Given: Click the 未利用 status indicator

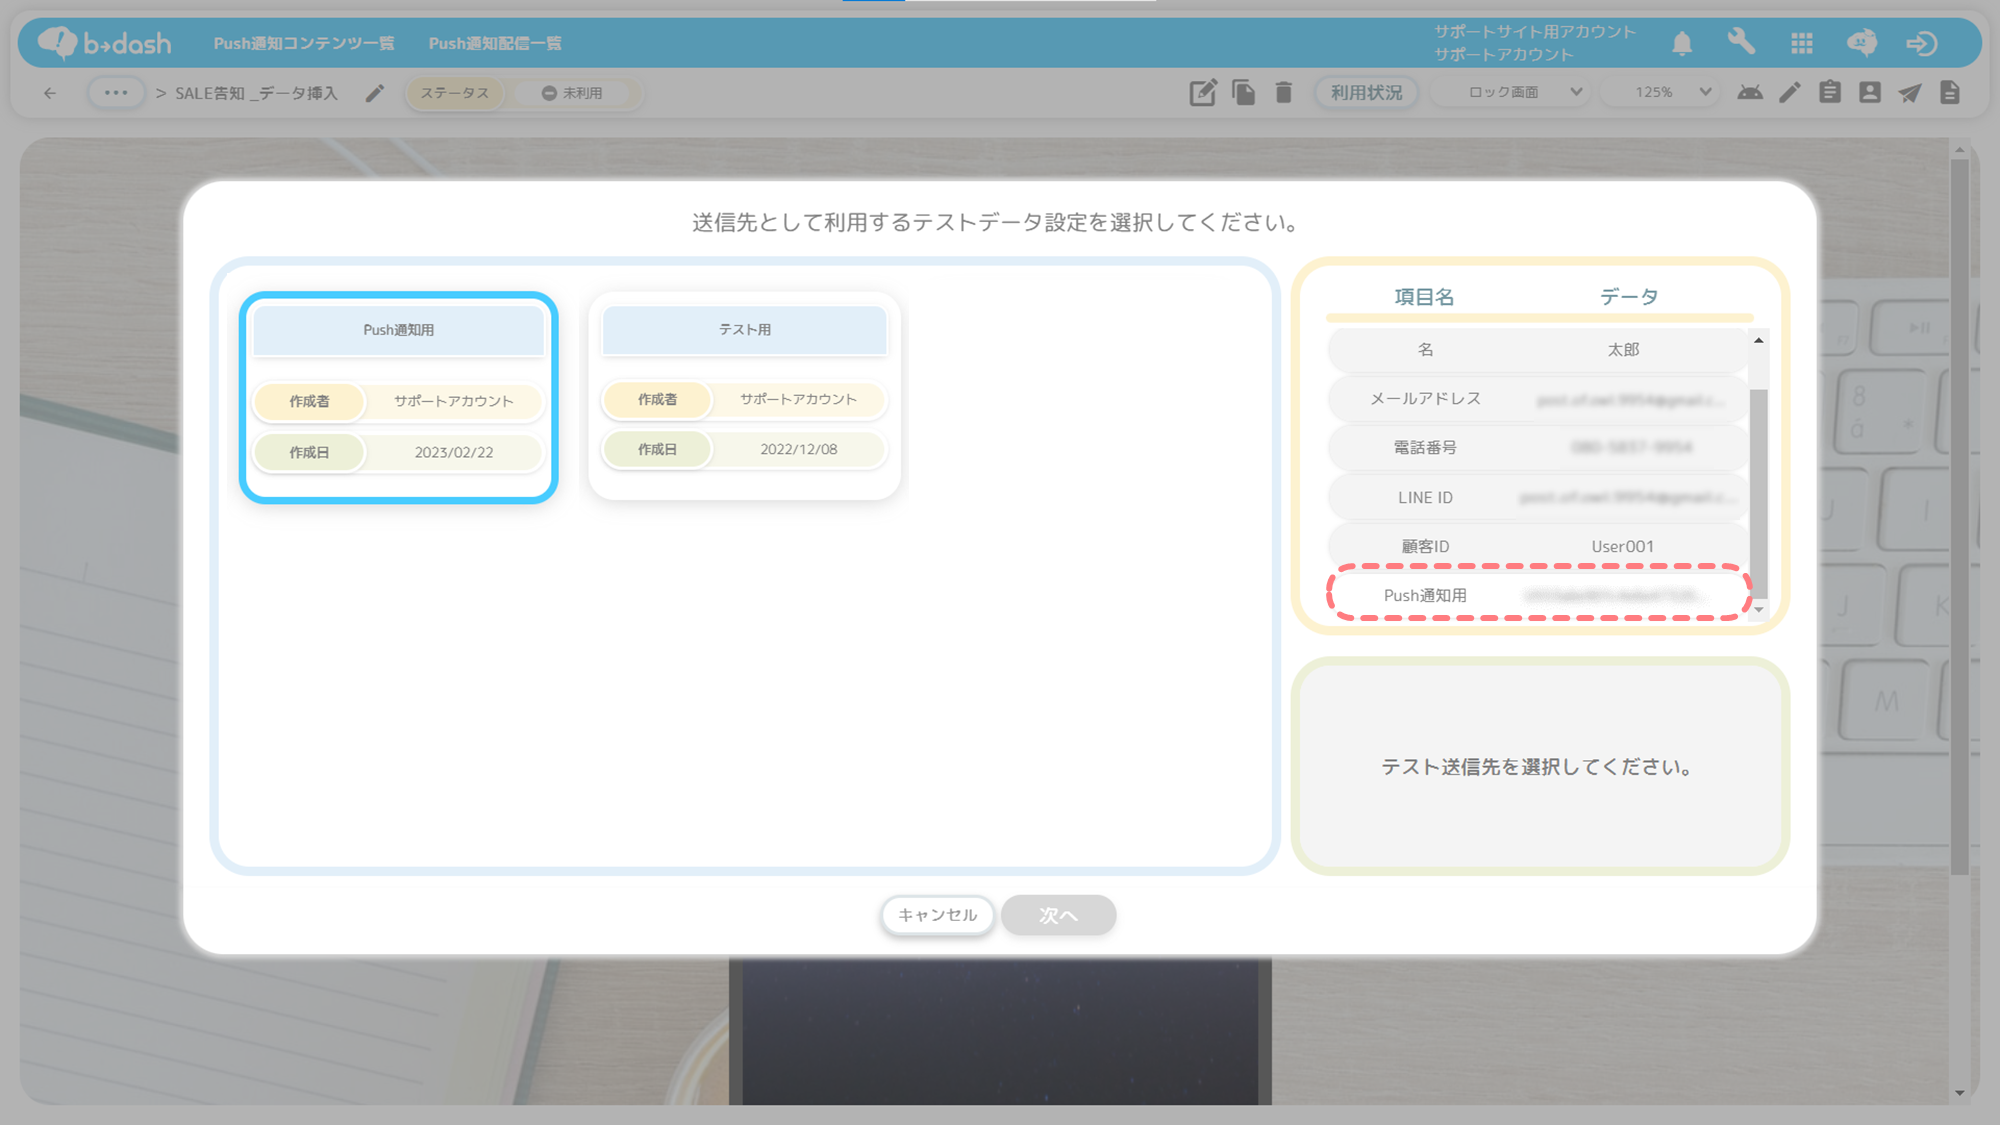Looking at the screenshot, I should point(573,93).
